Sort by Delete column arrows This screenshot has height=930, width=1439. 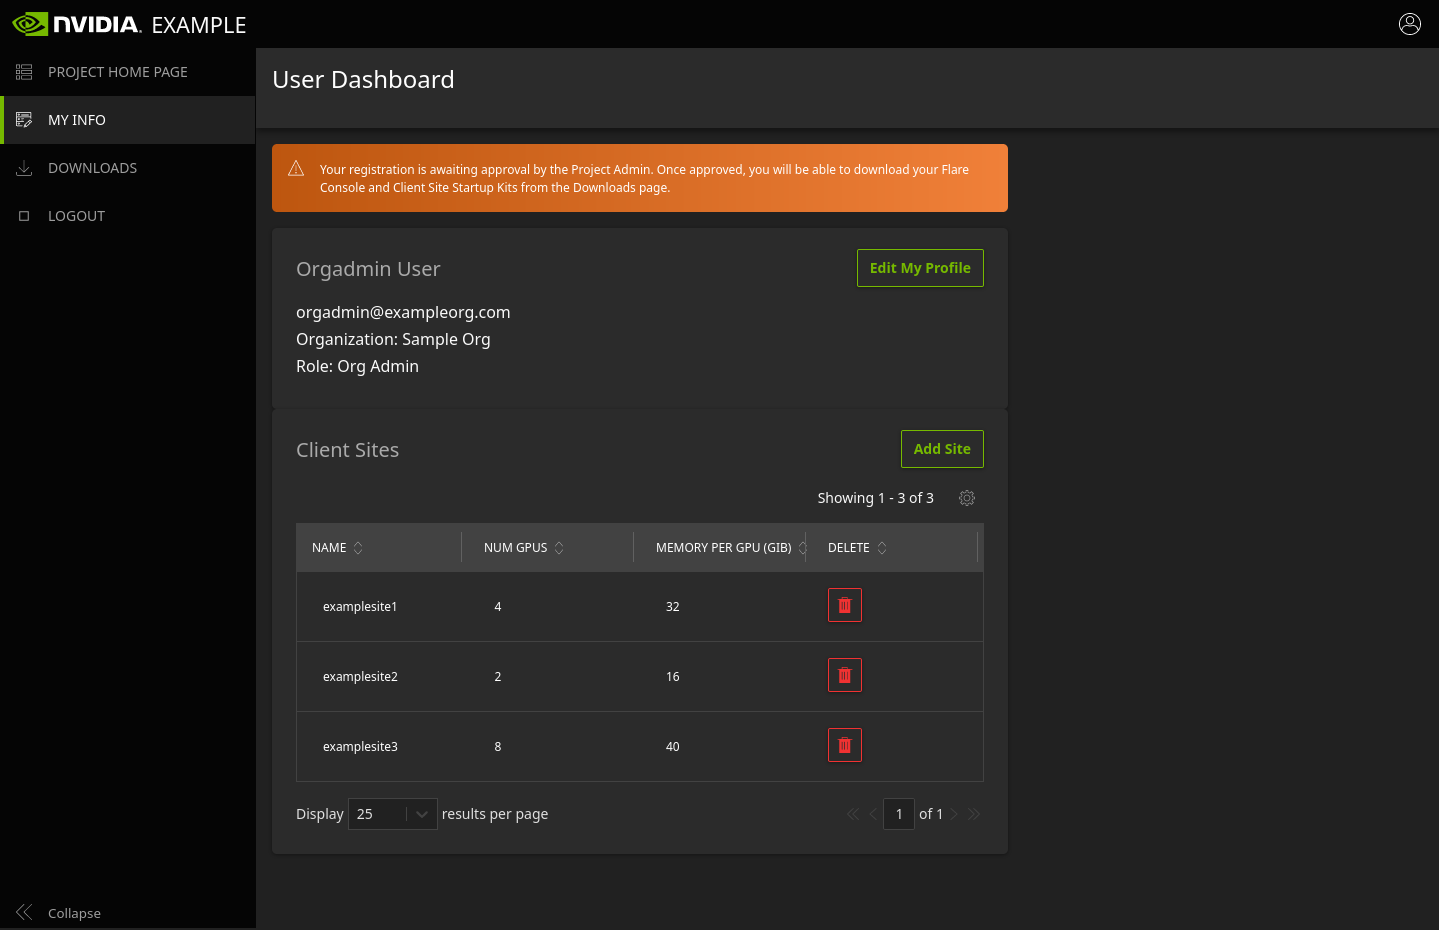tap(882, 548)
